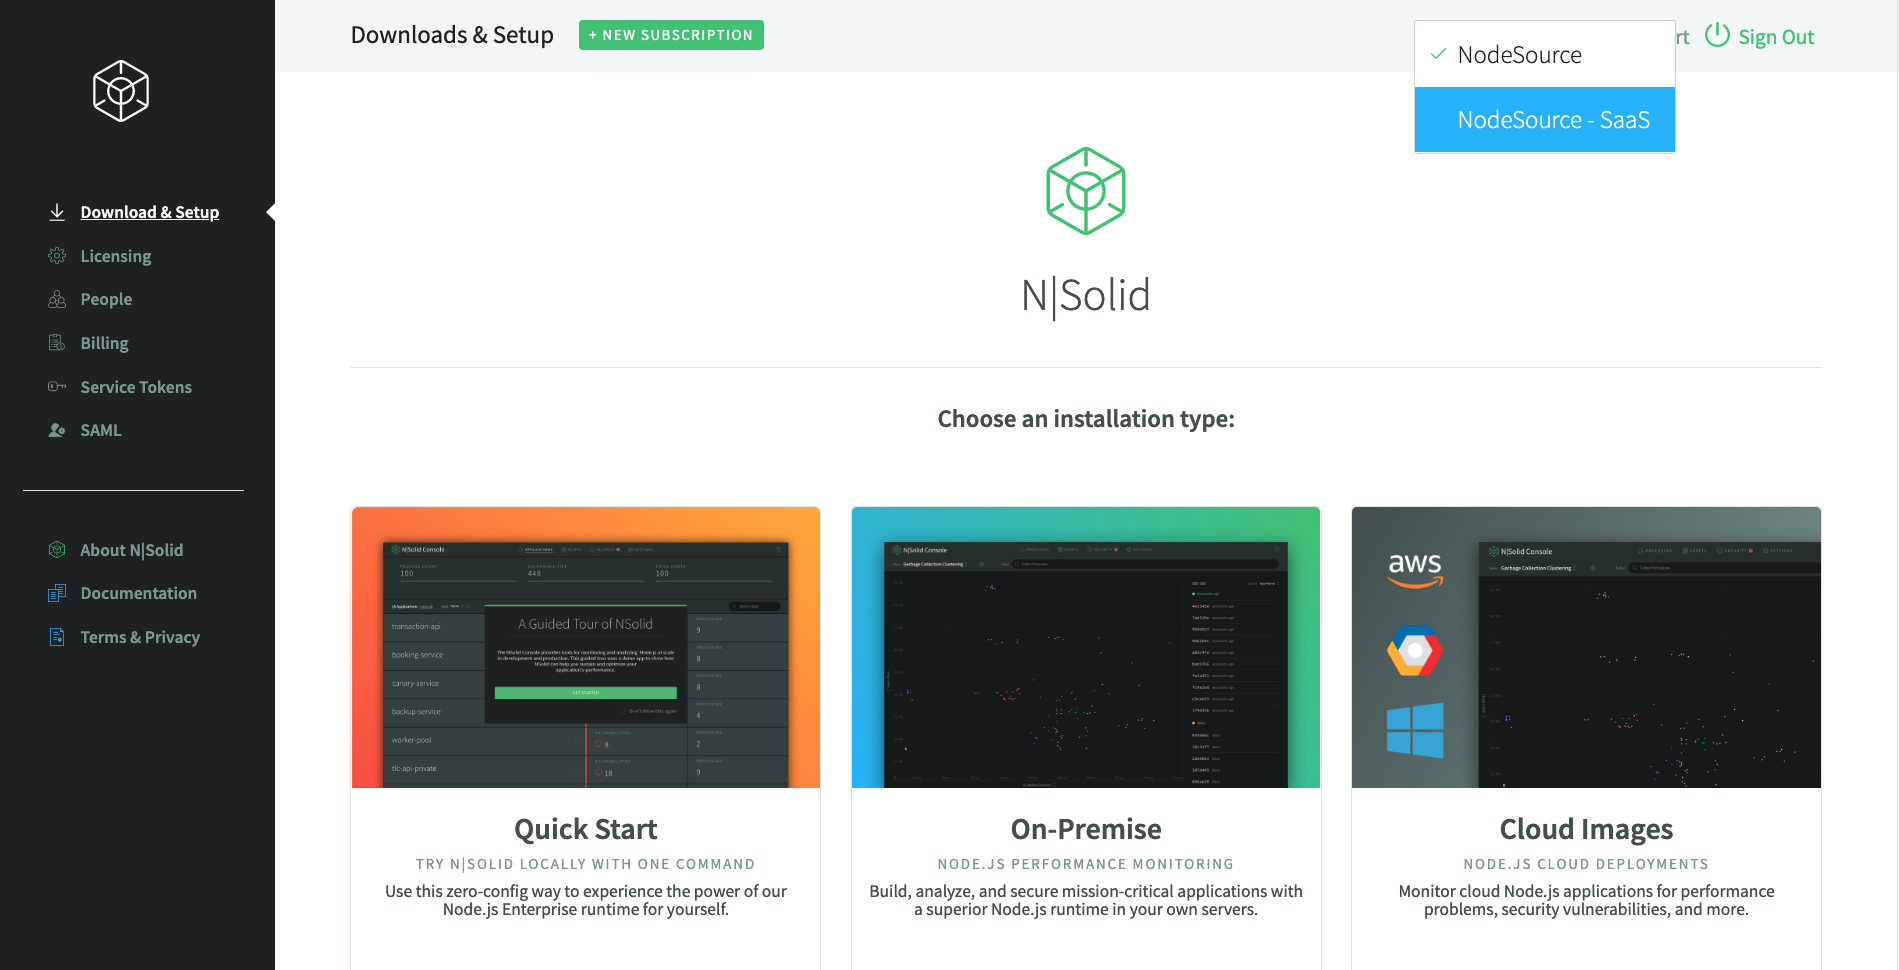The image size is (1899, 970).
Task: Open the SAML configuration page
Action: click(x=101, y=430)
